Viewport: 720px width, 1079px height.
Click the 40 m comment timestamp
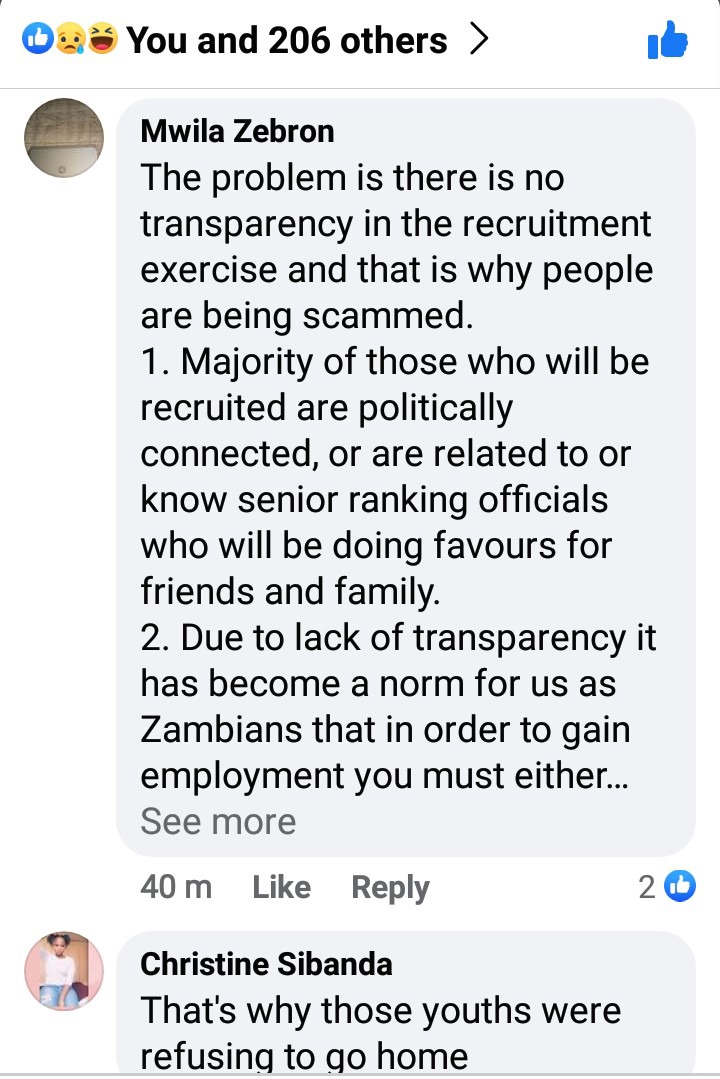coord(176,886)
